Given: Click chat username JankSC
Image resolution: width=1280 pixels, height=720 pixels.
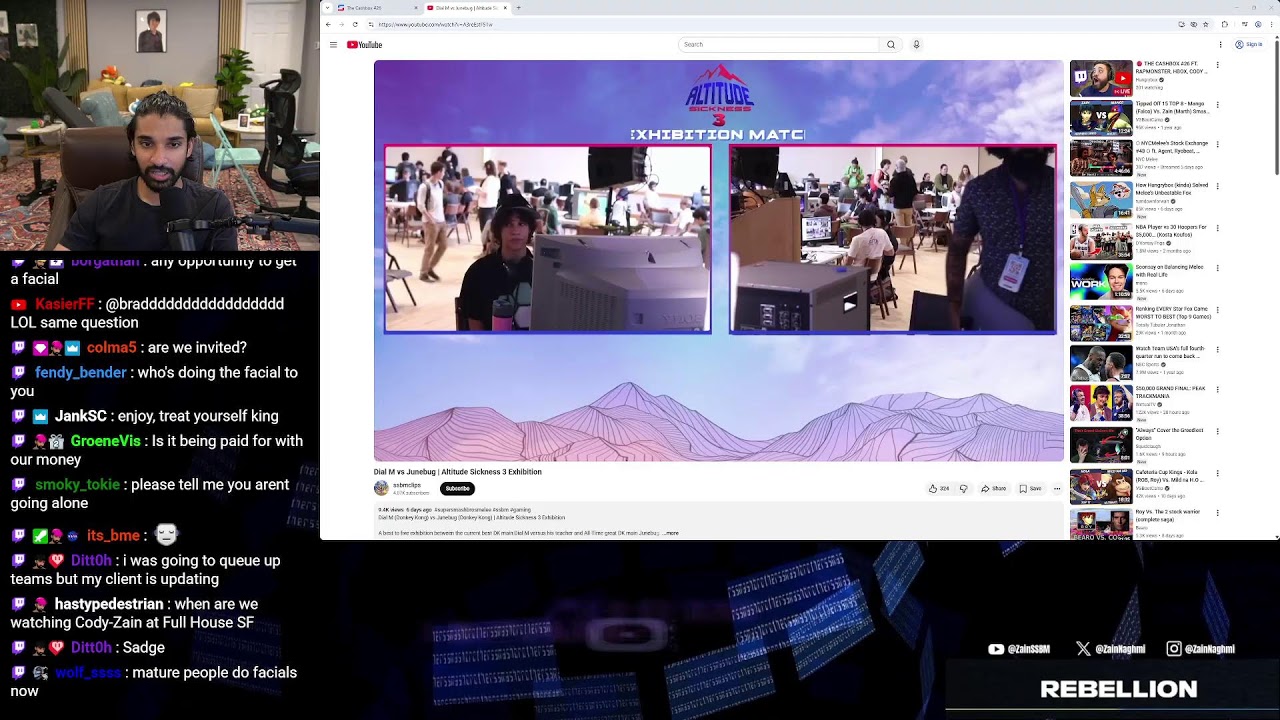Looking at the screenshot, I should 82,416.
